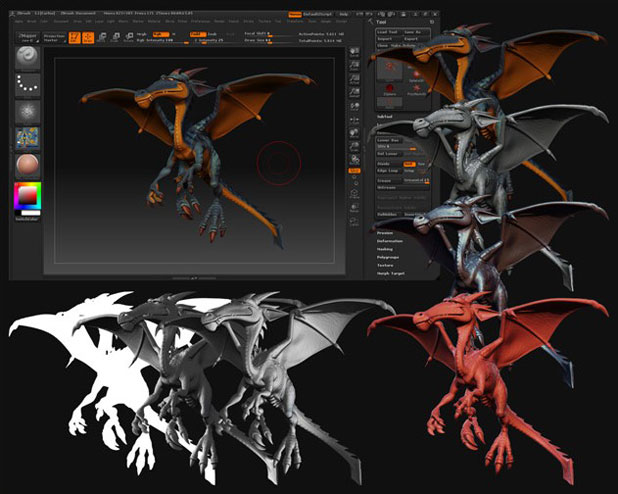The width and height of the screenshot is (618, 494).
Task: Pick a color from the color picker square
Action: click(28, 196)
